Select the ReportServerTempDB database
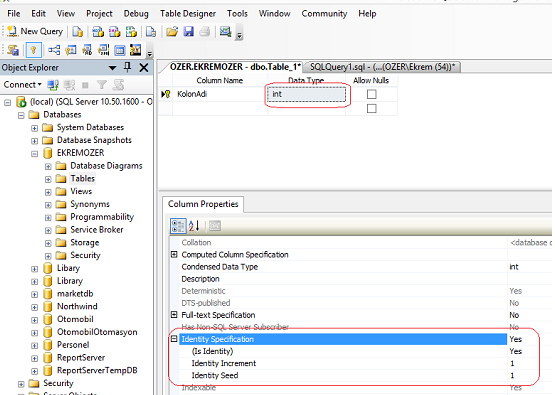The image size is (555, 395). 97,370
